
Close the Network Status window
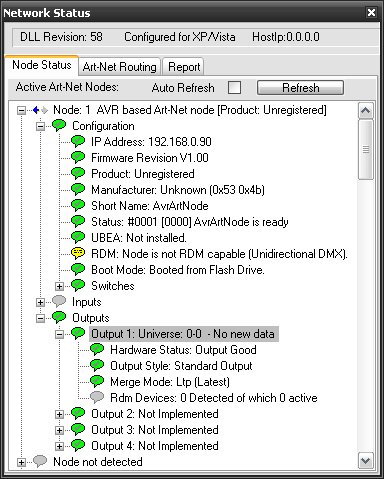(x=371, y=13)
